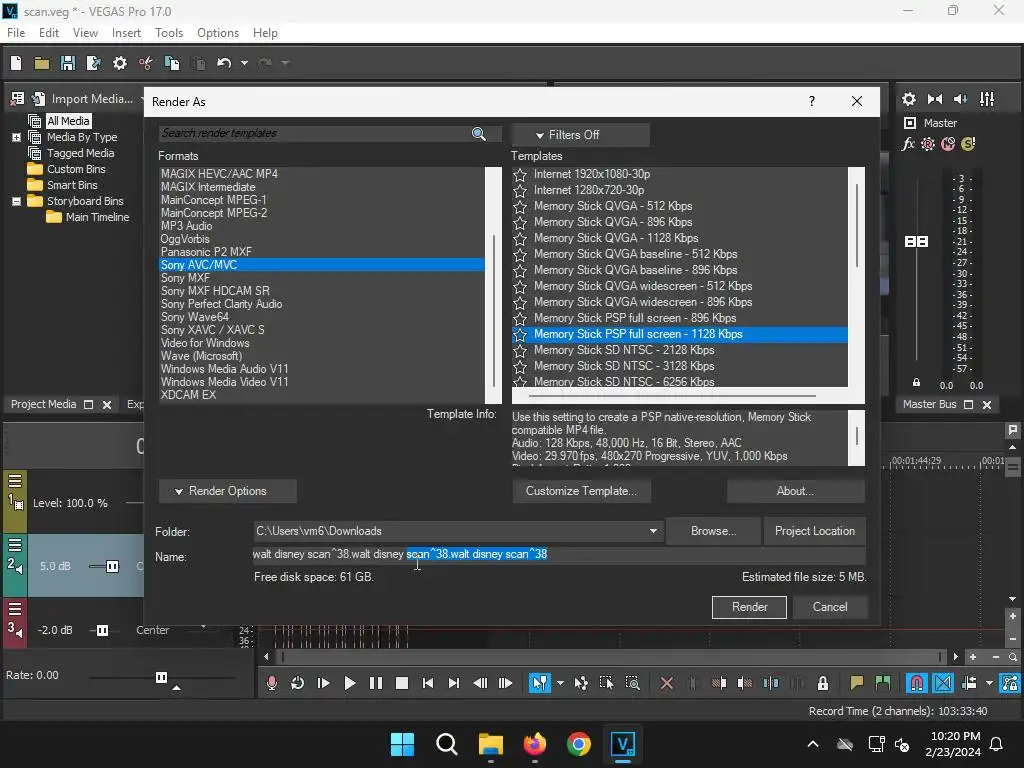Click the Cut scissors toolbar icon
Screen dimensions: 1024x768
(x=146, y=63)
